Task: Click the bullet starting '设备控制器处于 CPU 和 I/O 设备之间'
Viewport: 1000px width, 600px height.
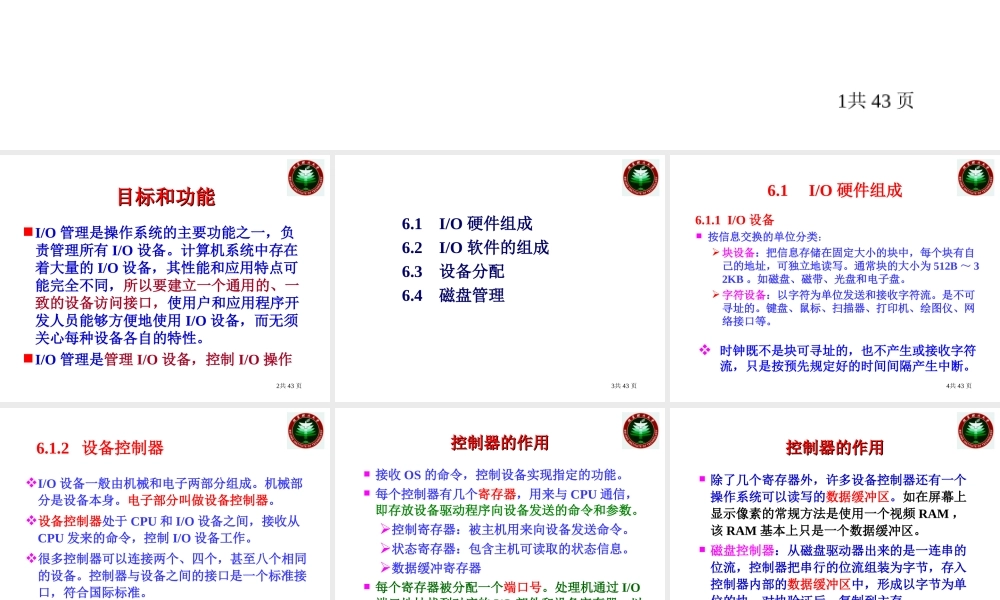Action: [x=168, y=529]
